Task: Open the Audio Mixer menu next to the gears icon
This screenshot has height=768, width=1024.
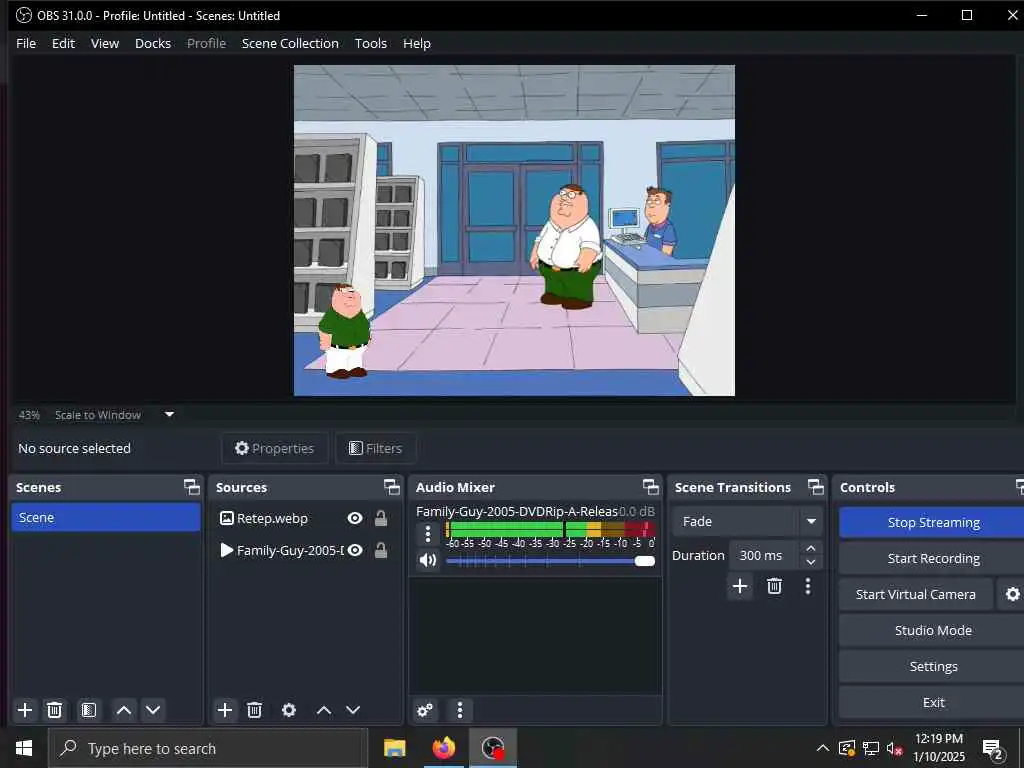Action: pos(460,710)
